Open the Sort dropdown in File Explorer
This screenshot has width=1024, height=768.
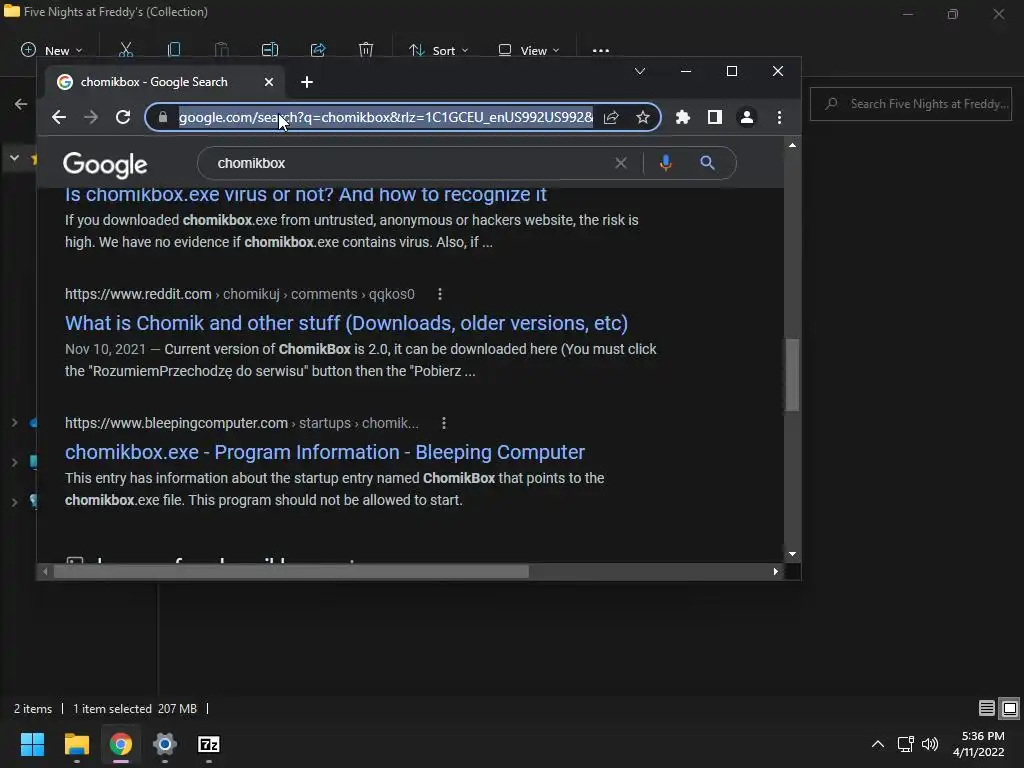[x=439, y=50]
